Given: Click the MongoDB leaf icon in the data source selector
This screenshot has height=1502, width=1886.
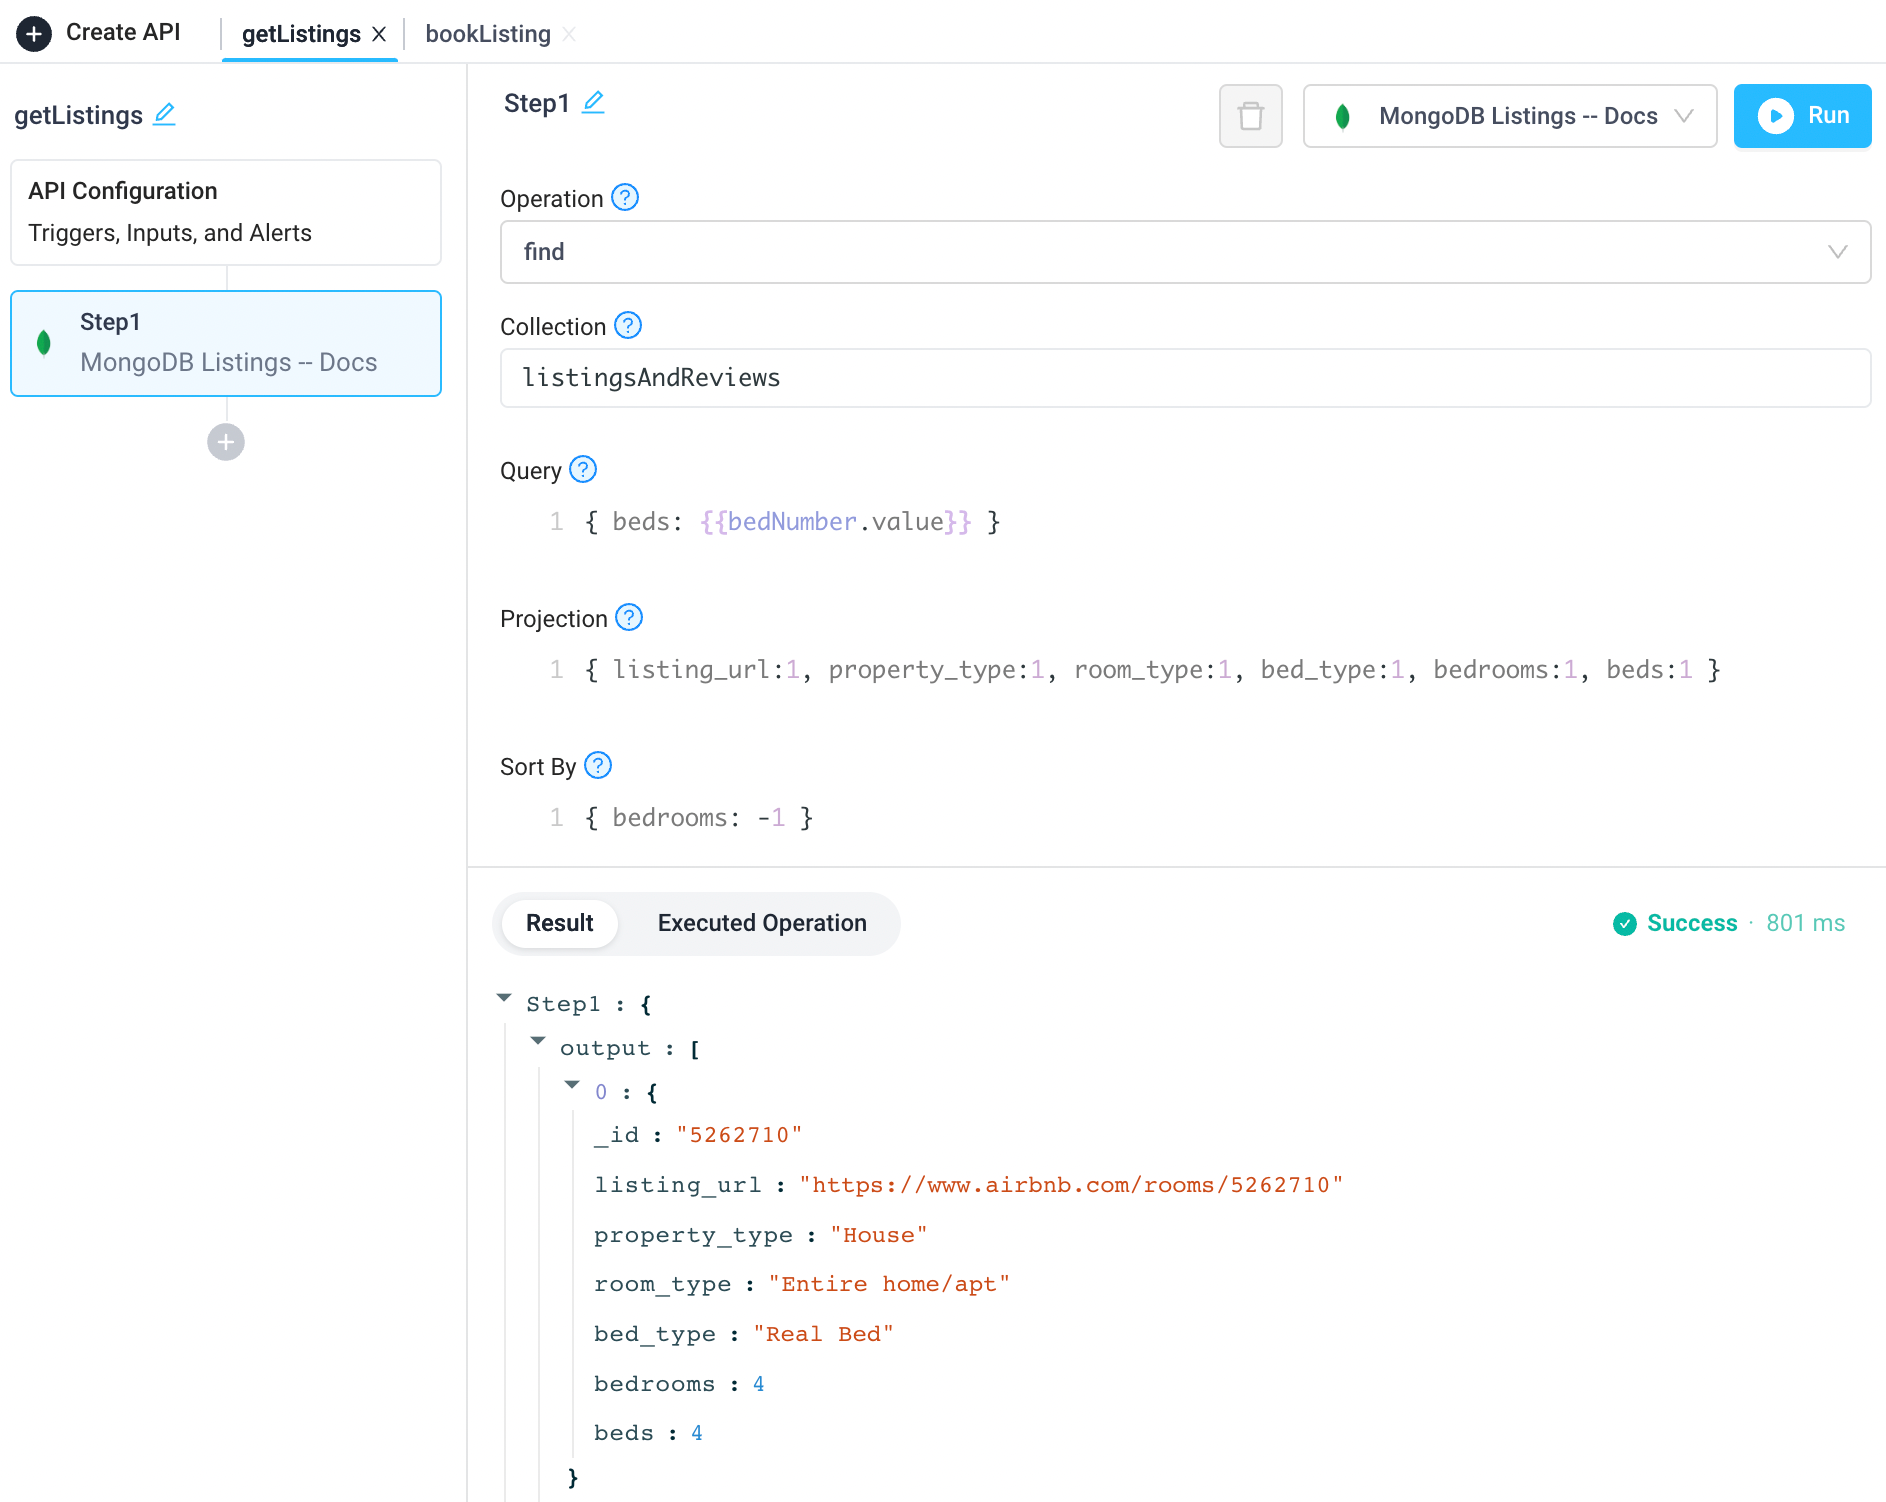Looking at the screenshot, I should point(1344,116).
